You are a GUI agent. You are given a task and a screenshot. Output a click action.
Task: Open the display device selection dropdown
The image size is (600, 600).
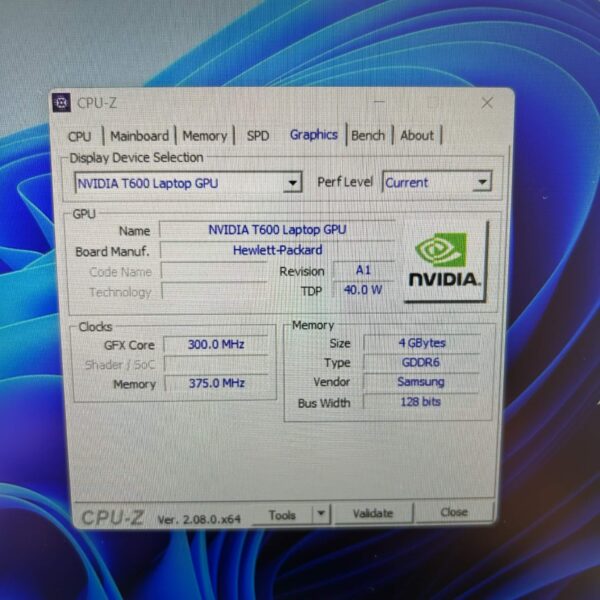[x=189, y=183]
